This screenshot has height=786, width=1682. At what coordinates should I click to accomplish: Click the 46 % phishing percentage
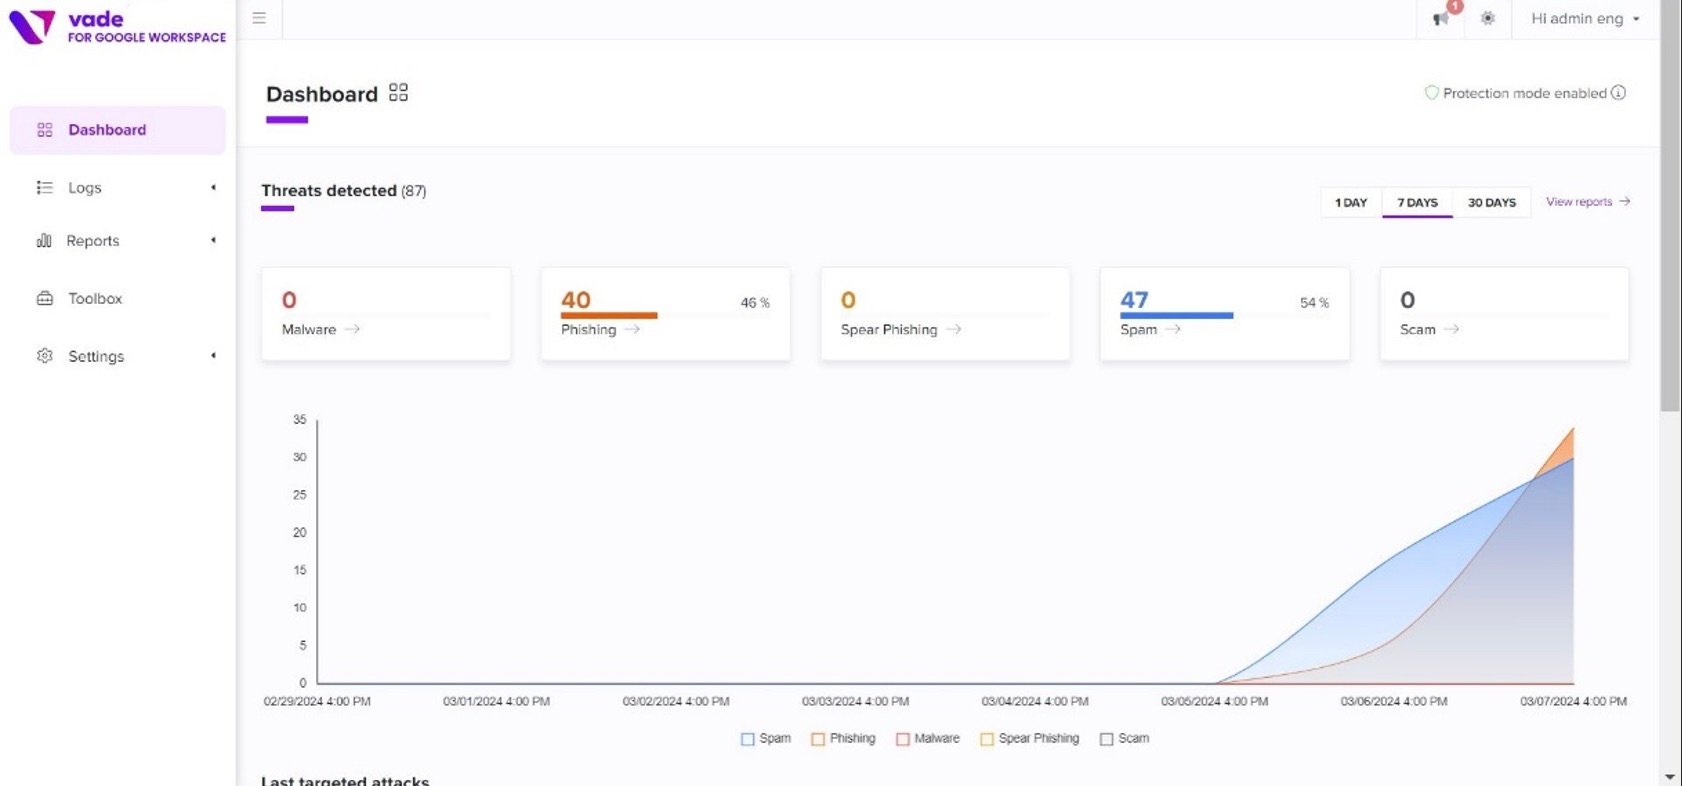coord(755,302)
